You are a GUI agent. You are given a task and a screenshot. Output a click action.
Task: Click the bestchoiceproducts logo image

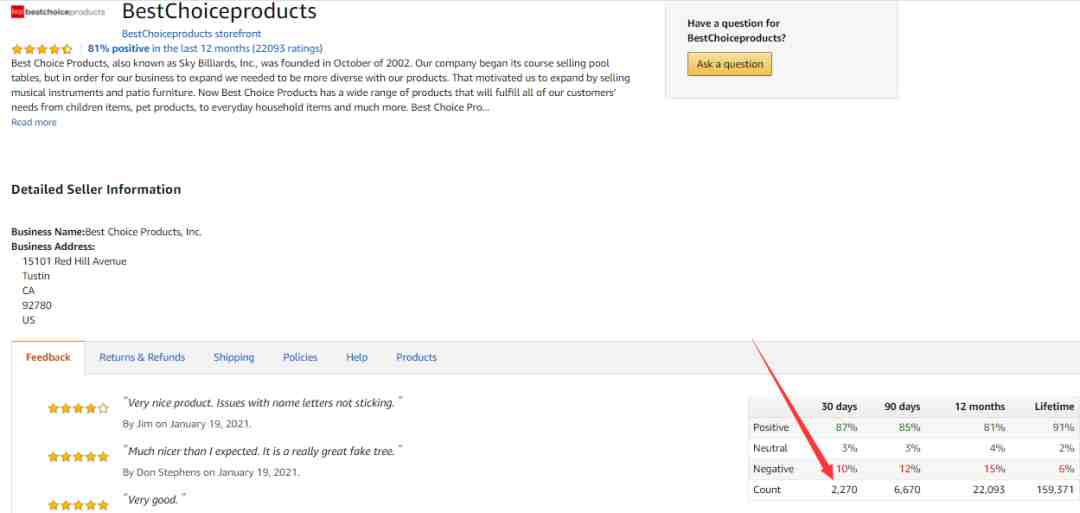coord(59,12)
